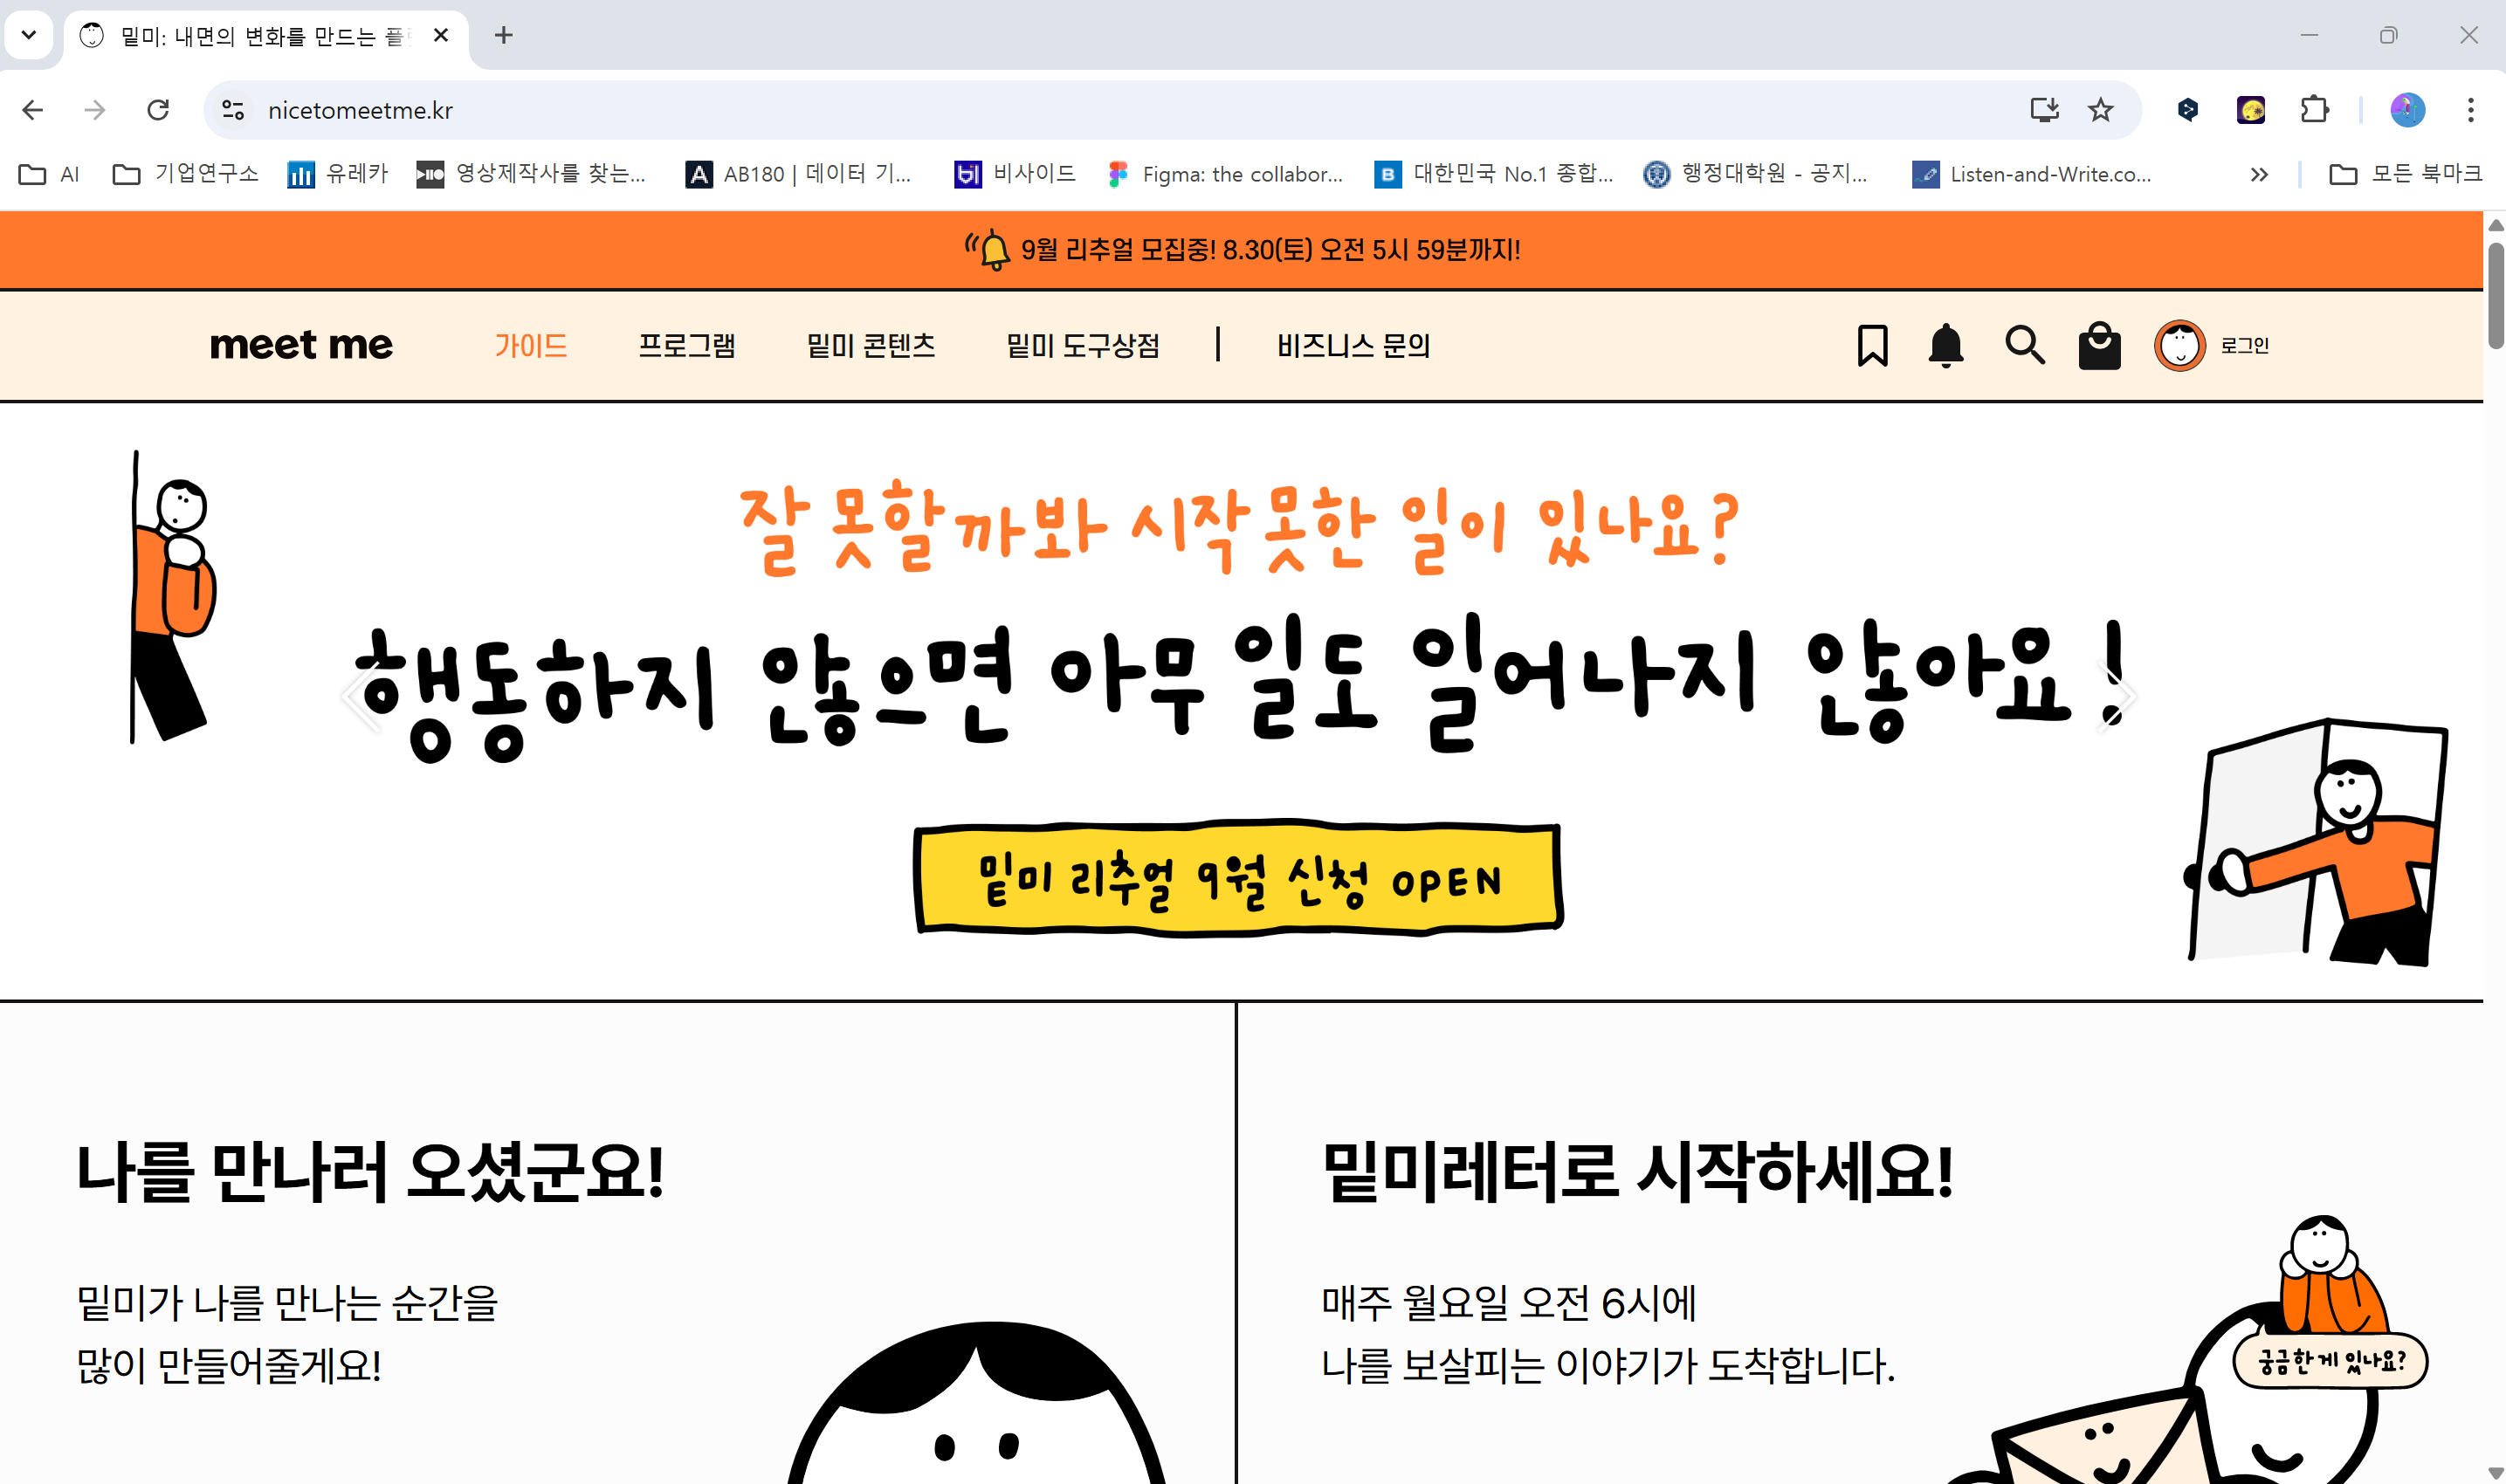Open the 모든 북마크 folder
Viewport: 2506px width, 1484px height.
point(2405,174)
